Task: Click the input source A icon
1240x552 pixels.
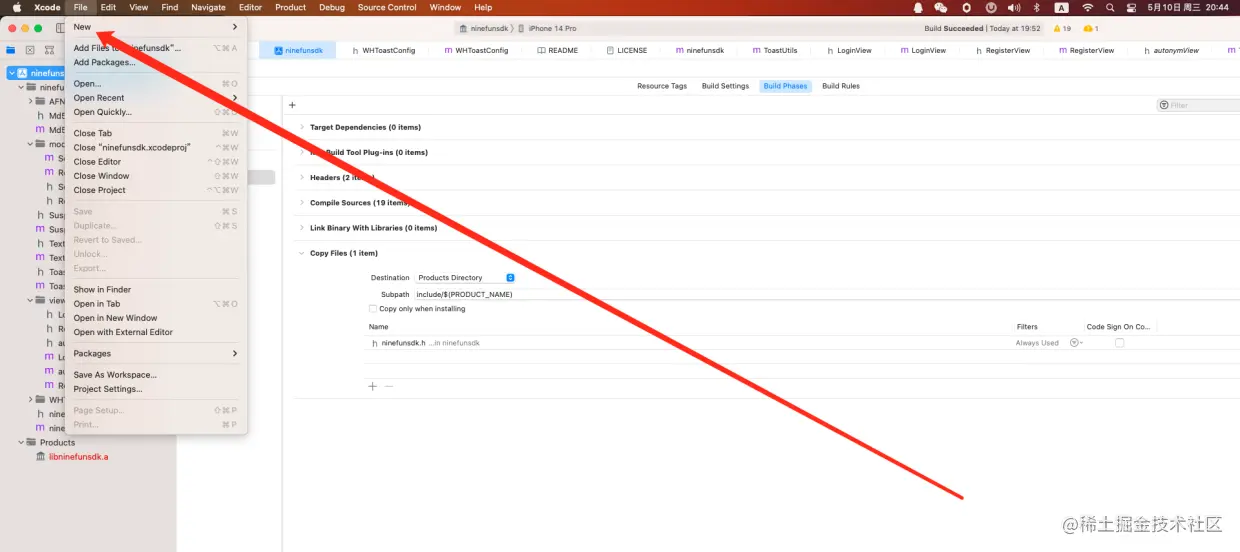Action: (x=1062, y=7)
